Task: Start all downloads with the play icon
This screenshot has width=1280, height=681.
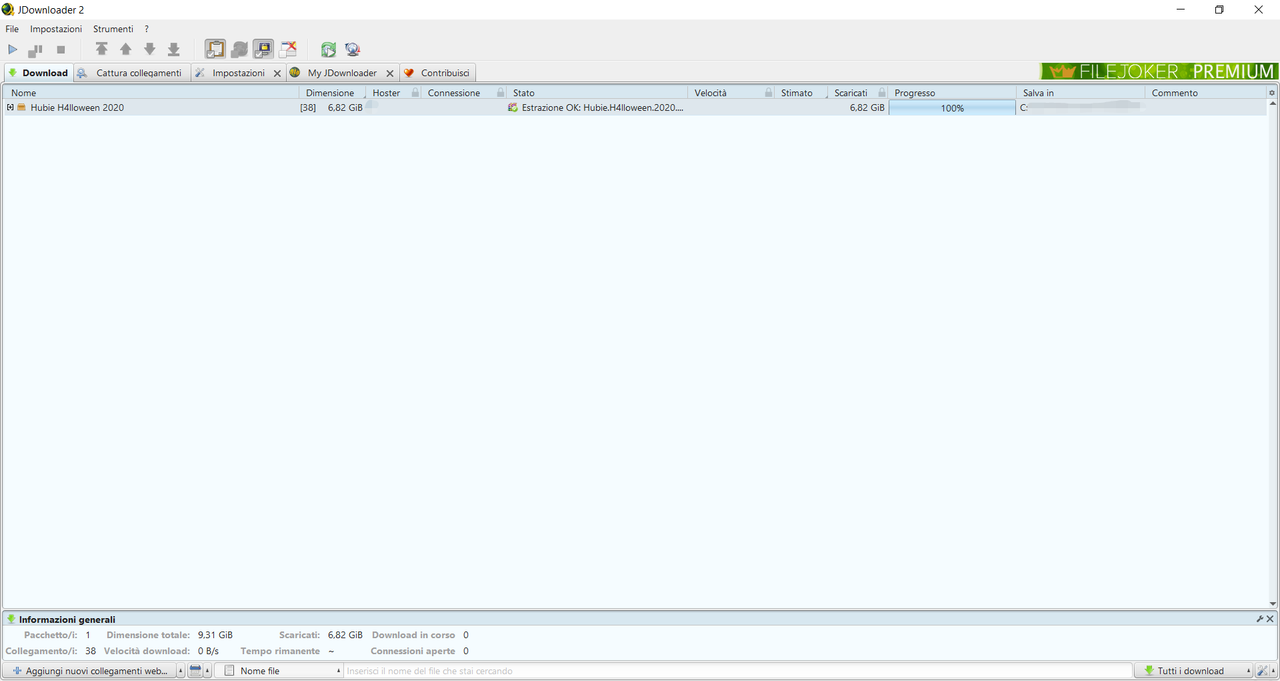Action: (x=13, y=49)
